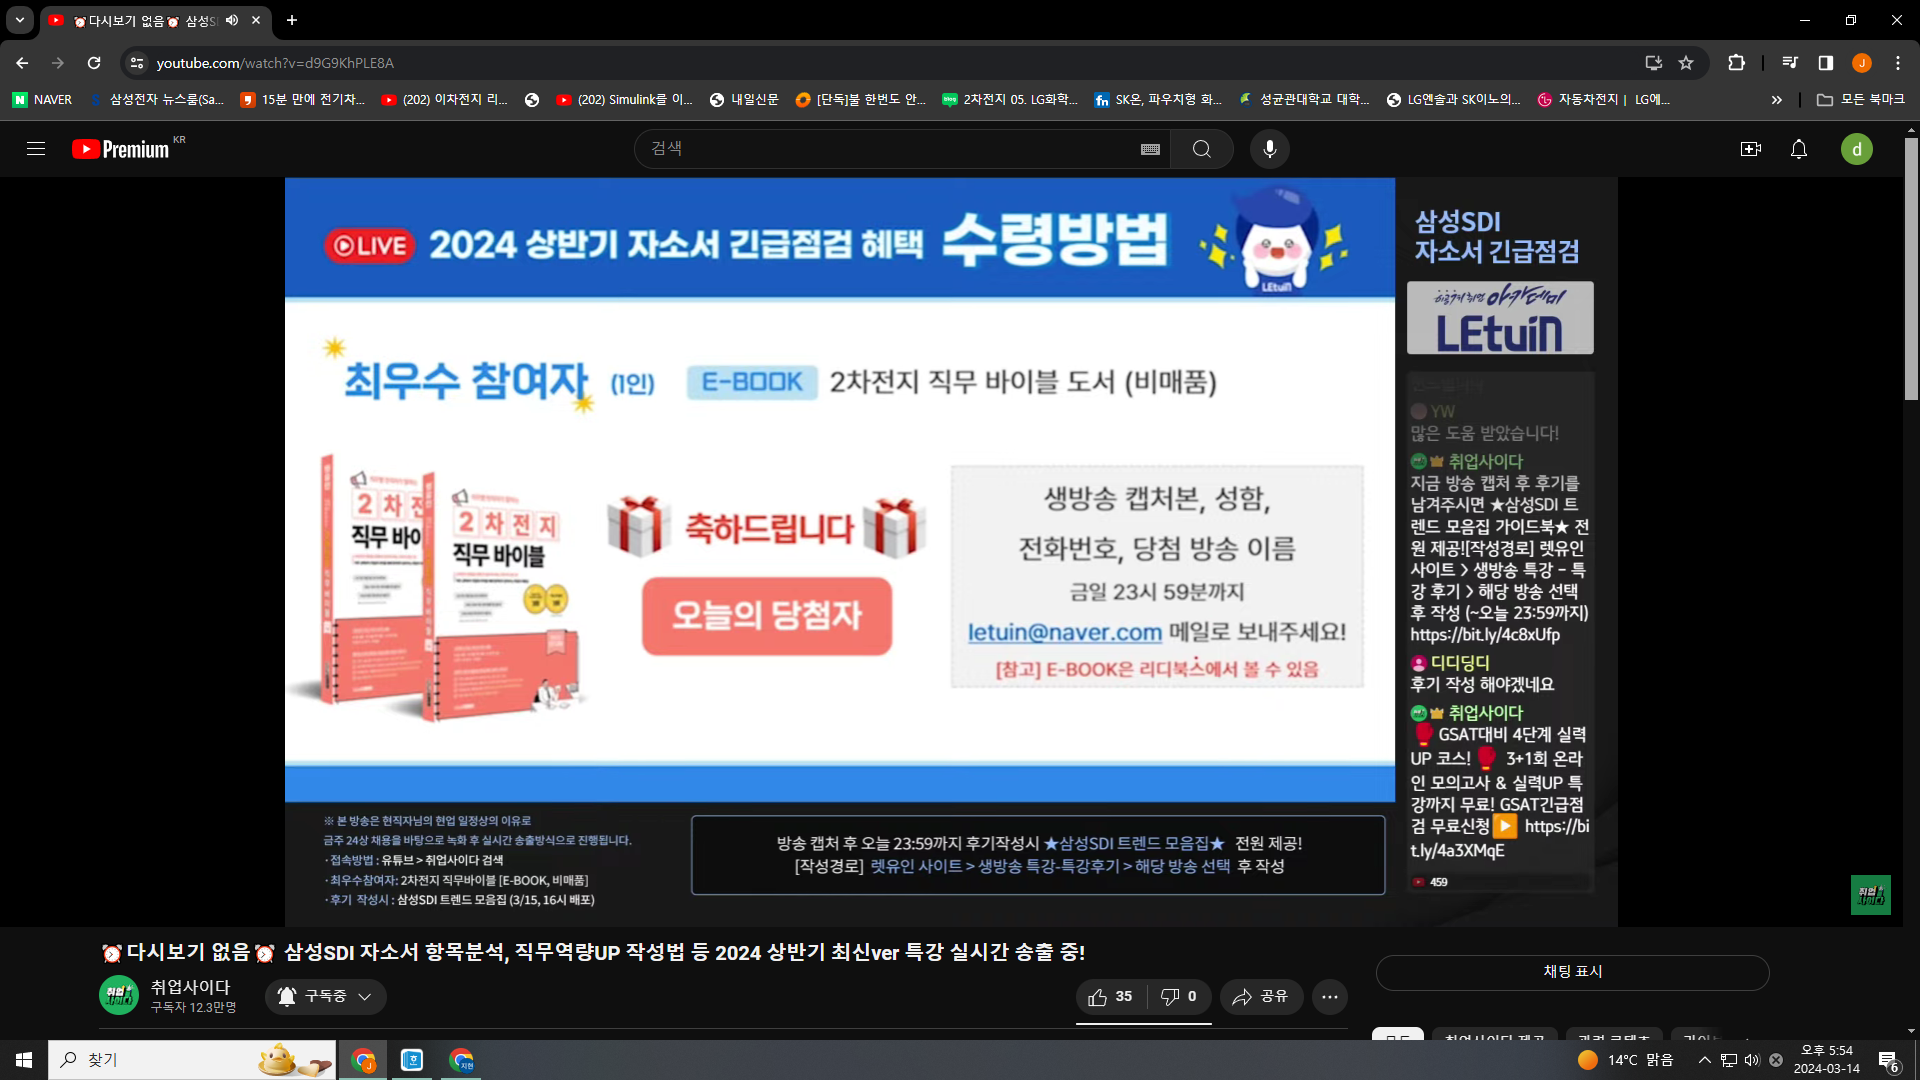Click the 채팅 표시 show chat button

[1572, 972]
